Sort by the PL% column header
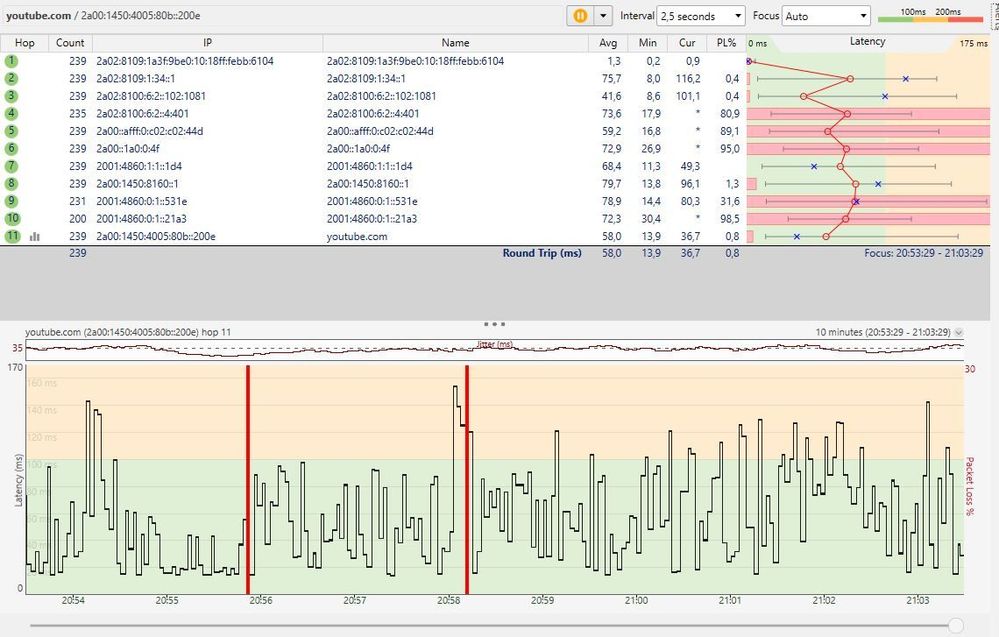Viewport: 999px width, 637px height. point(726,43)
